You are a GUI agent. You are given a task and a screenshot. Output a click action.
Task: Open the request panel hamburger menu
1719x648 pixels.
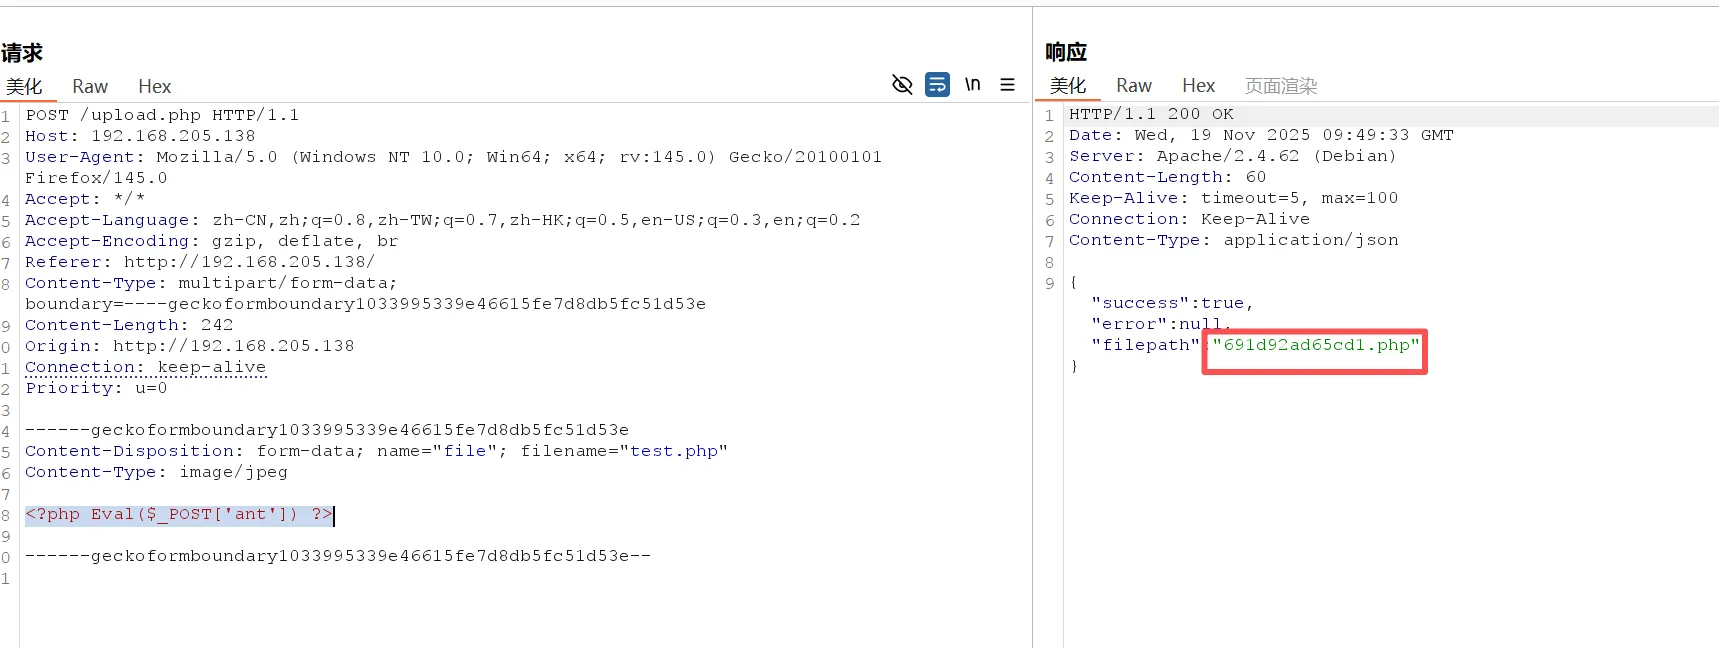1007,85
